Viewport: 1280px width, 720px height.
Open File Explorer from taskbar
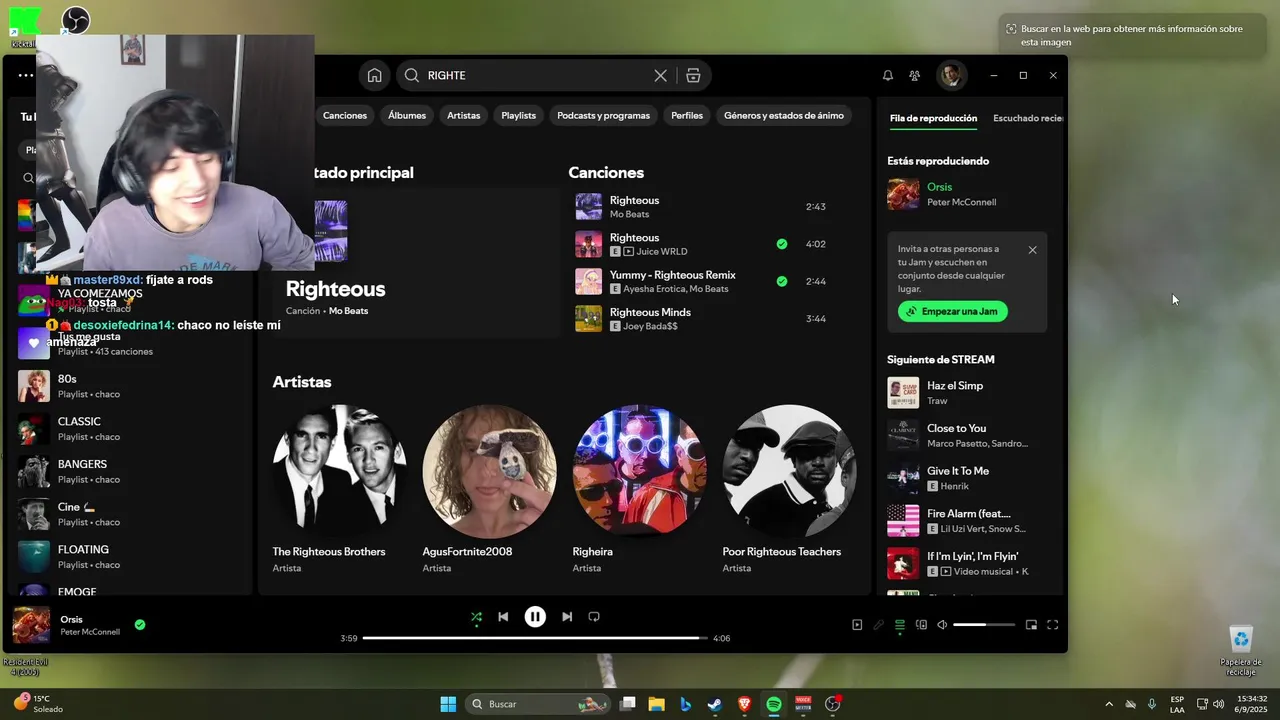pos(656,704)
